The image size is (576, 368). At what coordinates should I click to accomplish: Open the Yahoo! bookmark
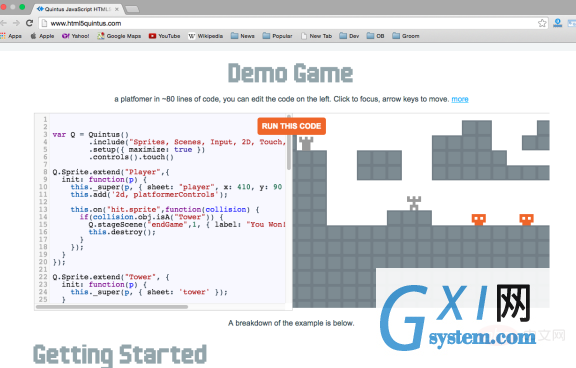(76, 36)
